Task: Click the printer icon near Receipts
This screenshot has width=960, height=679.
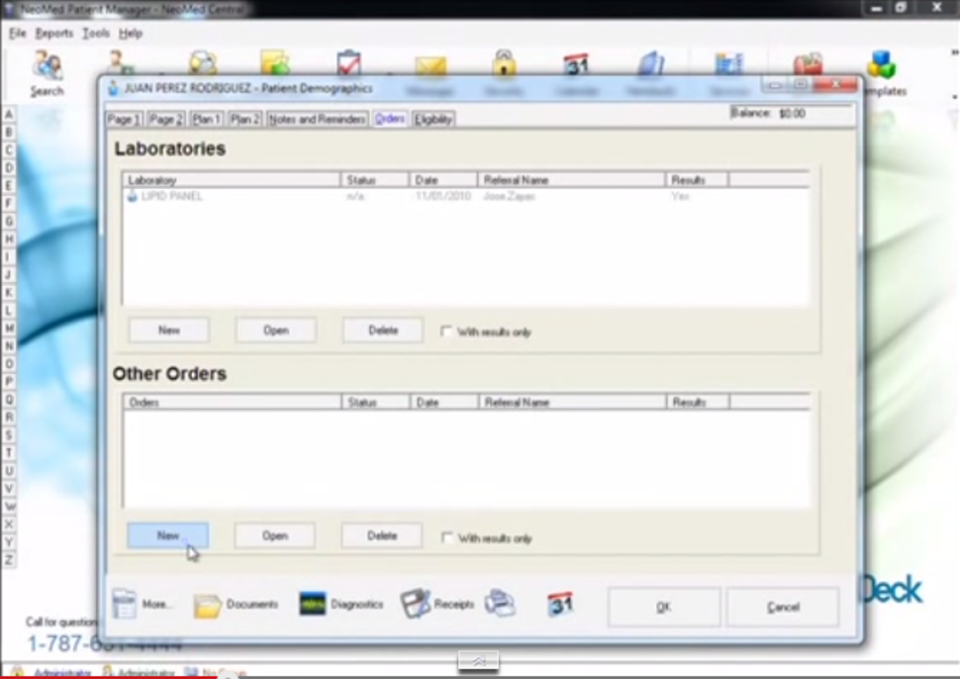Action: pyautogui.click(x=500, y=603)
